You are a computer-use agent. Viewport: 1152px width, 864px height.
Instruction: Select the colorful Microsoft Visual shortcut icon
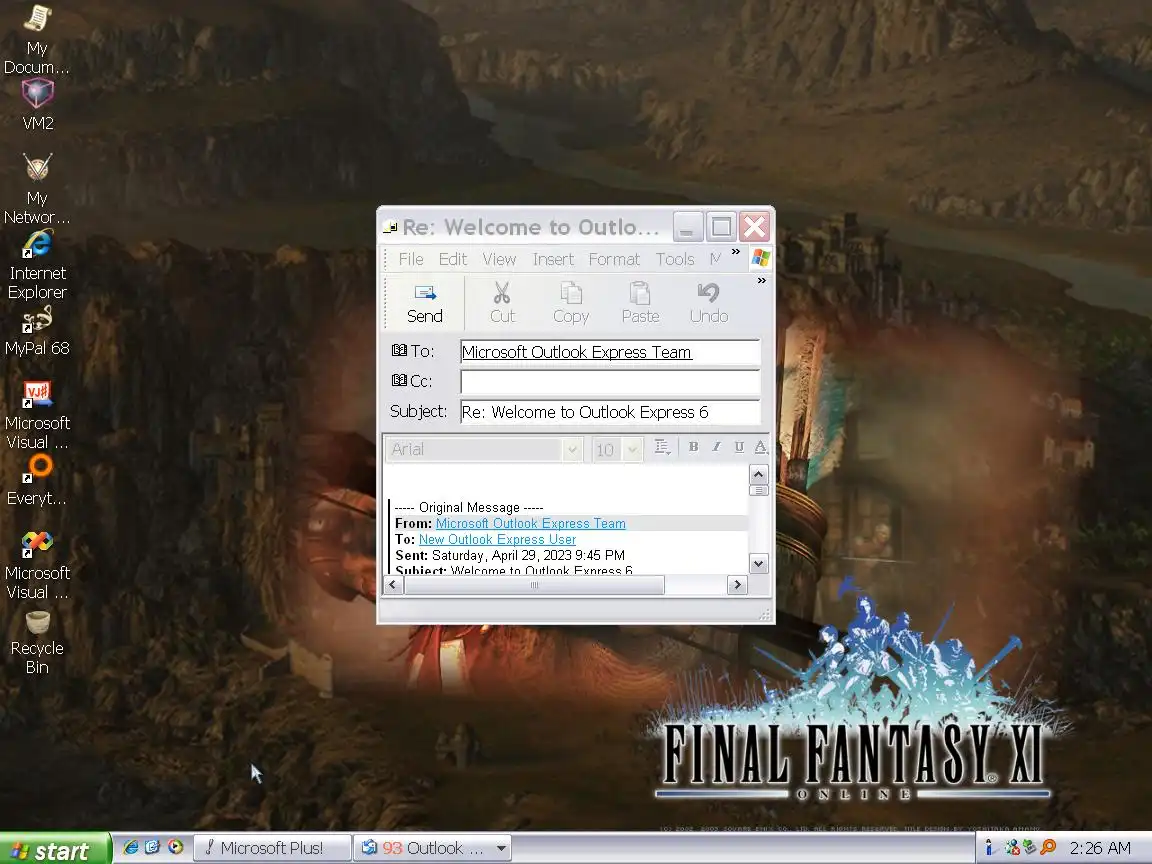point(37,565)
